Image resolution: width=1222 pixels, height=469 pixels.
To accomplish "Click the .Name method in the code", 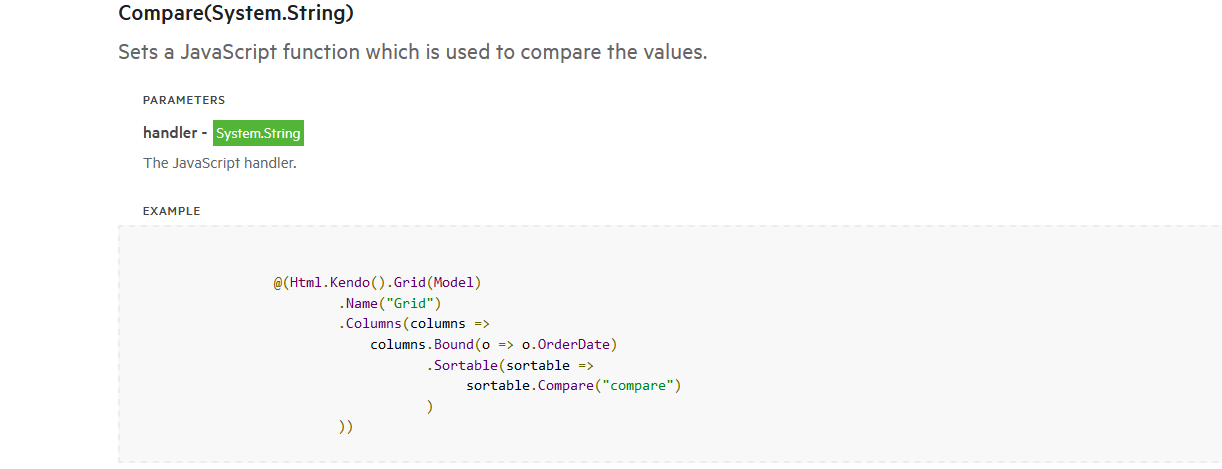I will coord(362,303).
